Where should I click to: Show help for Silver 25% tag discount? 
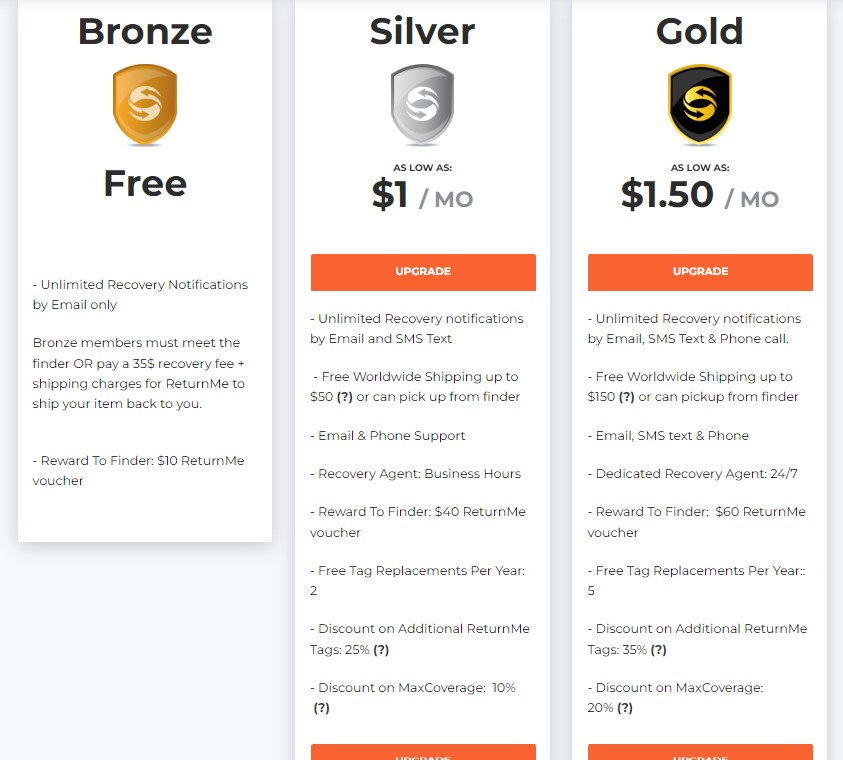pos(381,650)
